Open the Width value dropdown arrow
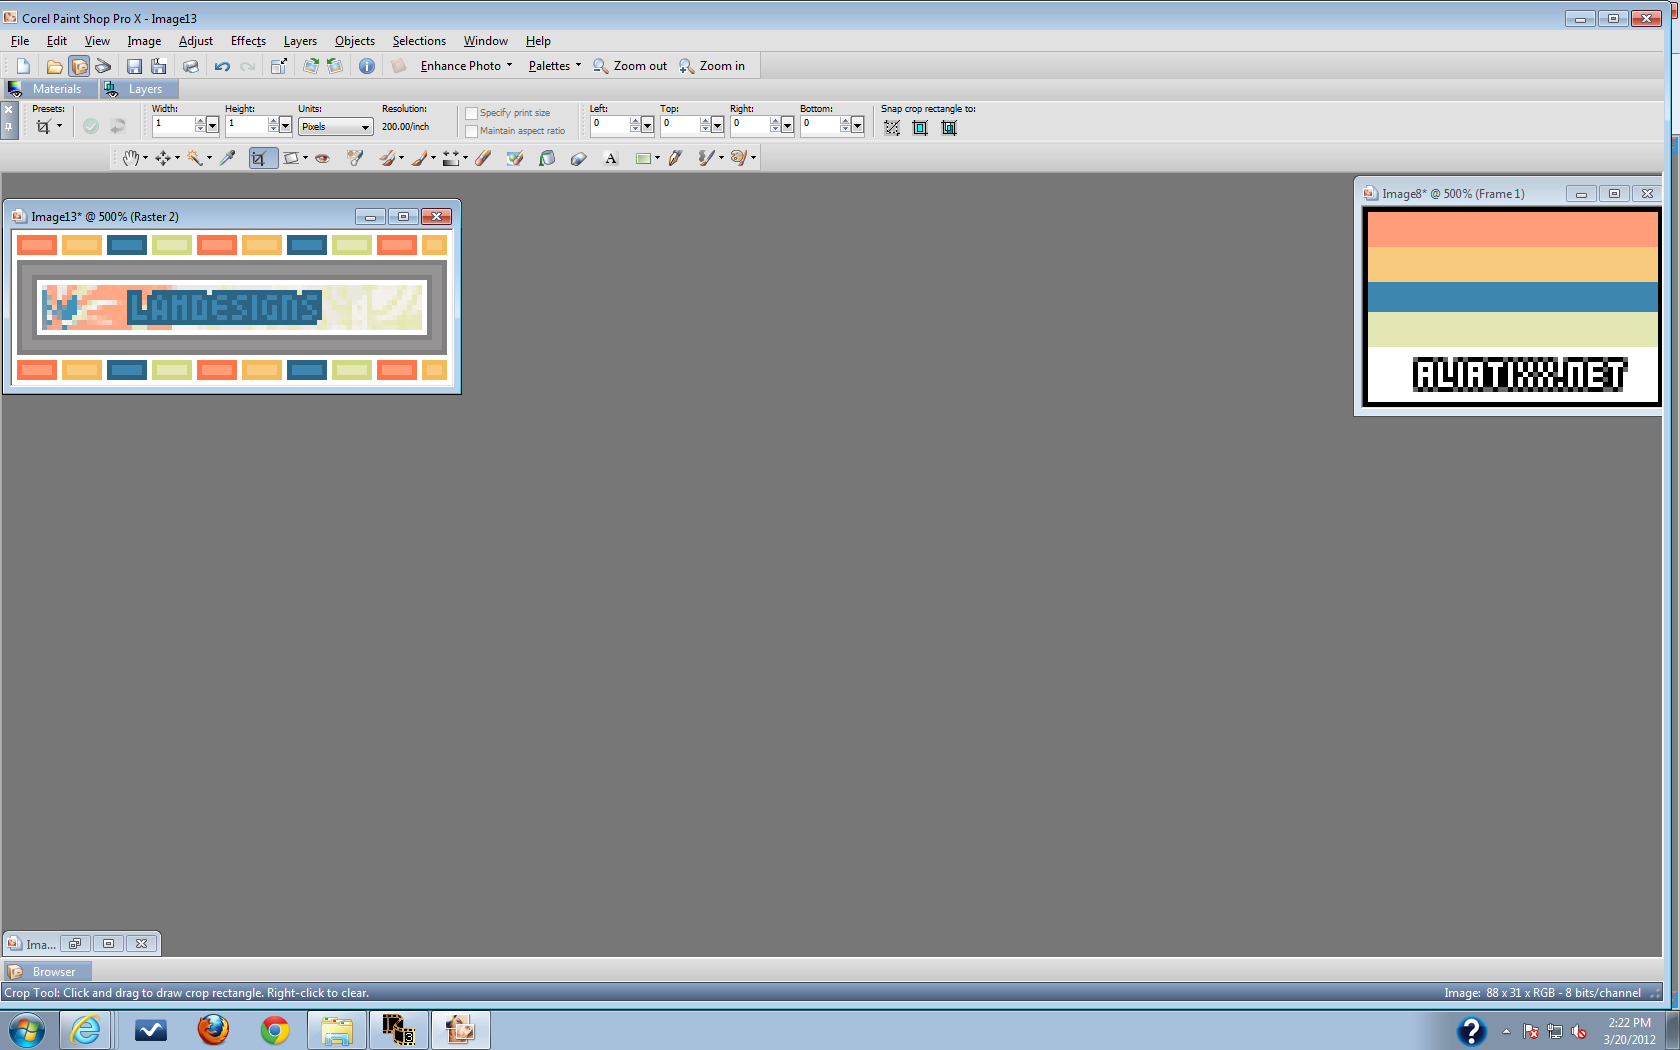This screenshot has height=1050, width=1680. [212, 126]
